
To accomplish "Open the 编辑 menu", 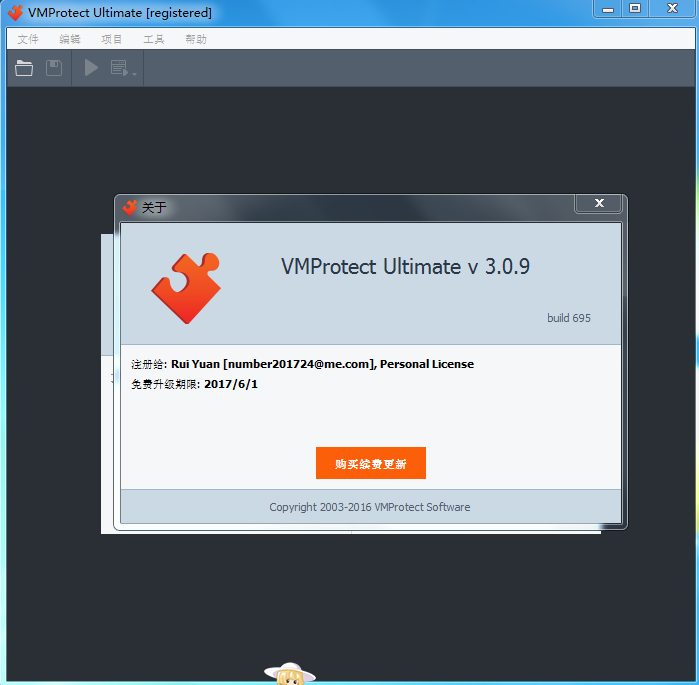I will [70, 39].
